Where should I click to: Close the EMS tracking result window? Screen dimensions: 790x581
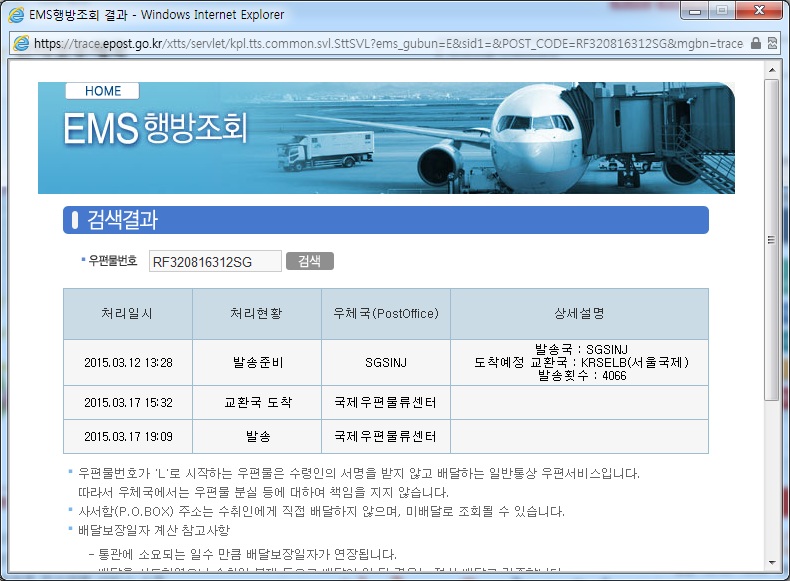pos(759,11)
